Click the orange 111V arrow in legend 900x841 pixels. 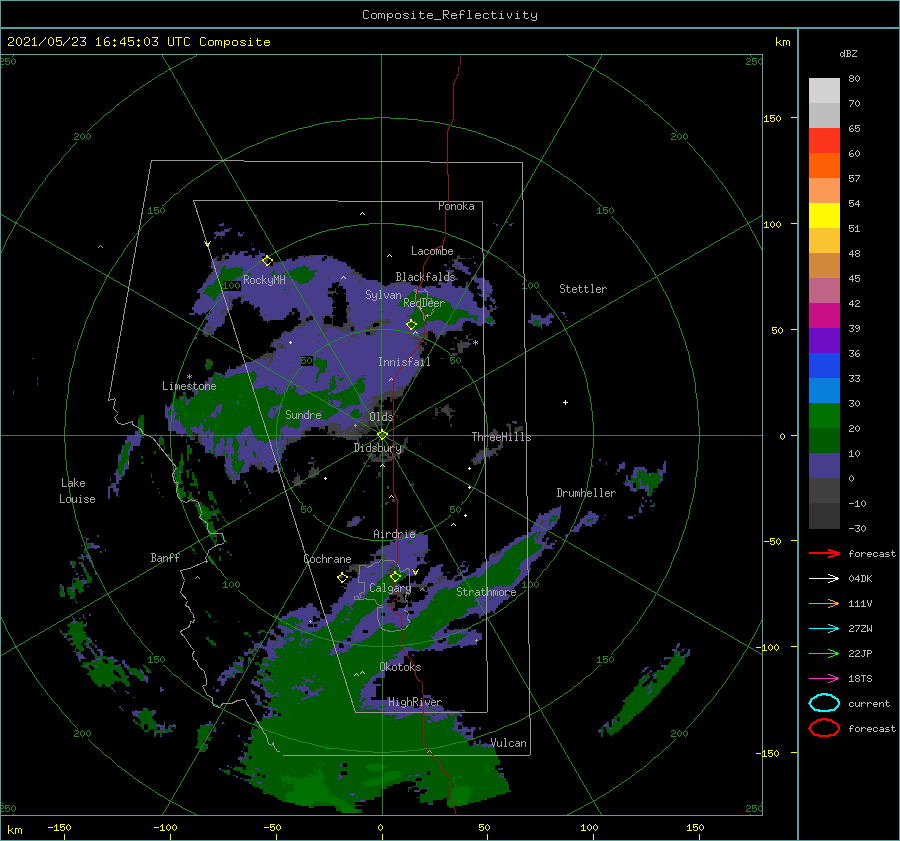point(824,603)
